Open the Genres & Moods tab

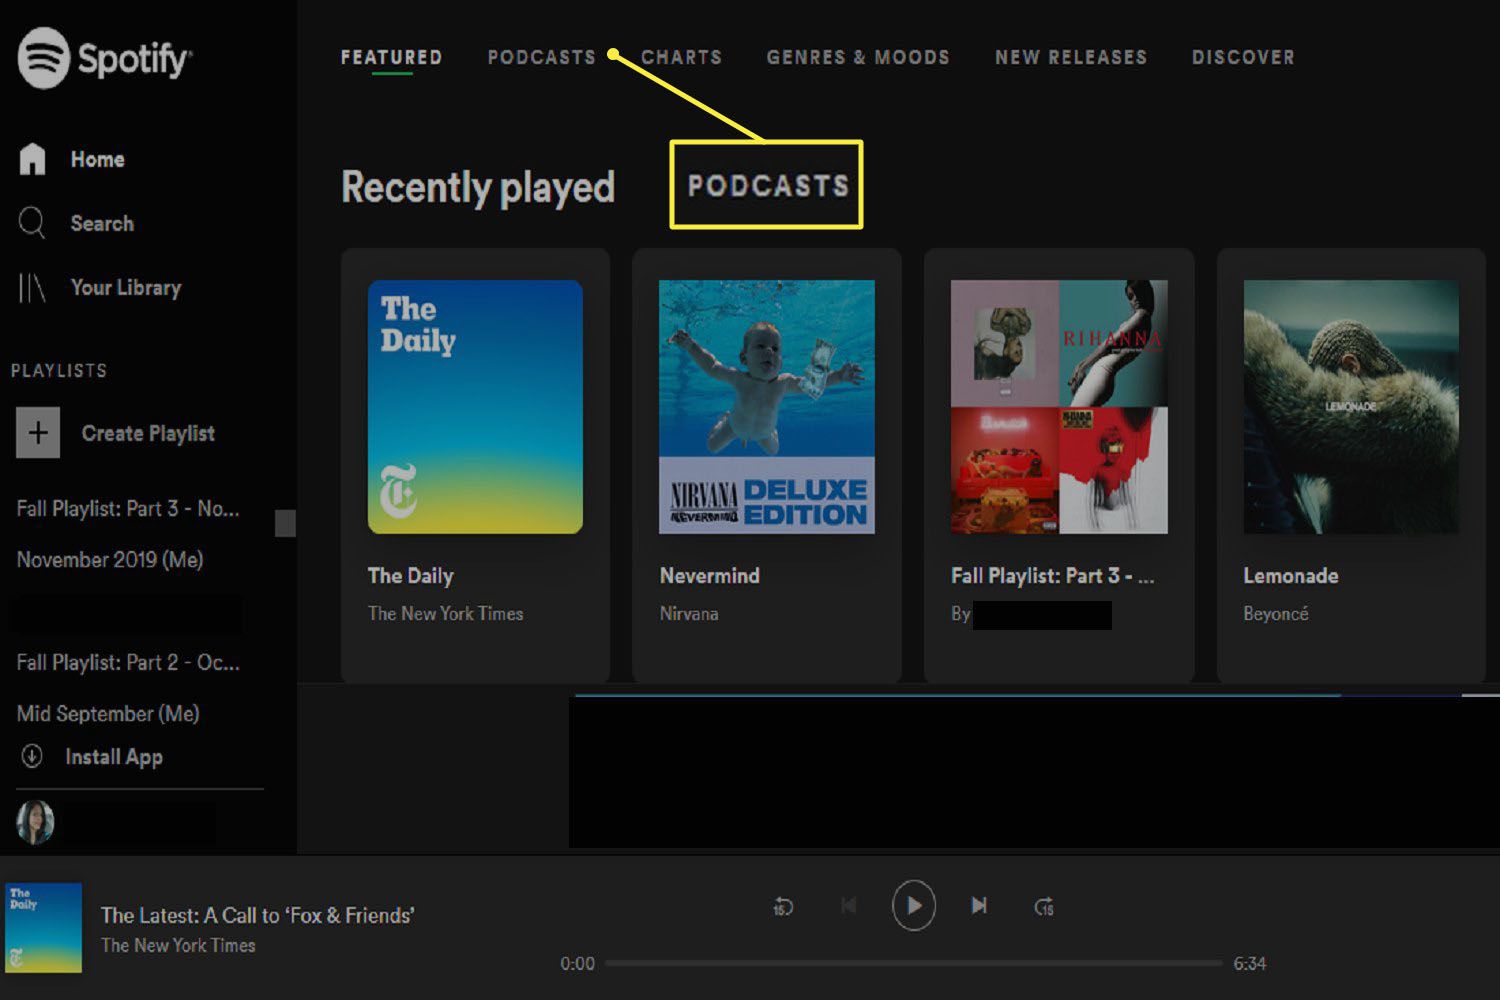858,57
